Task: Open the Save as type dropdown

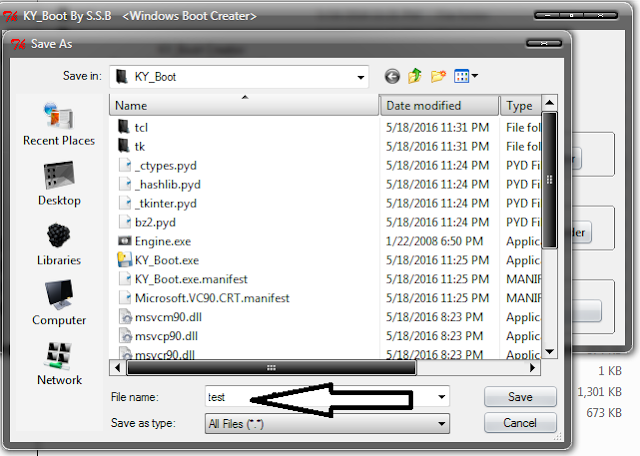Action: coord(442,424)
